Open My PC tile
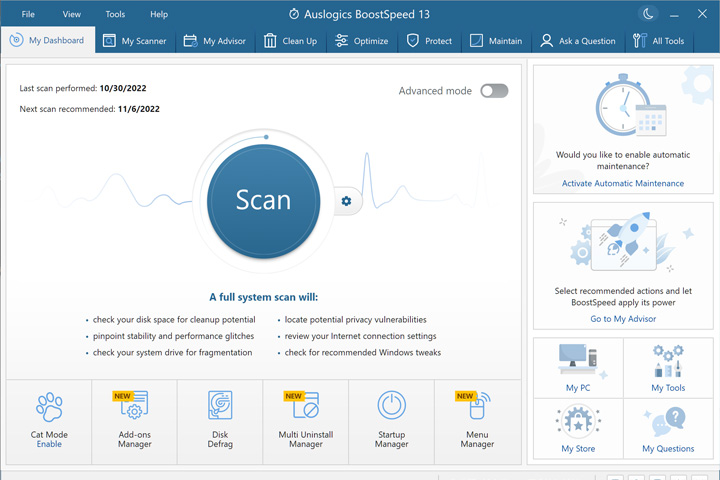This screenshot has width=720, height=480. [x=578, y=368]
